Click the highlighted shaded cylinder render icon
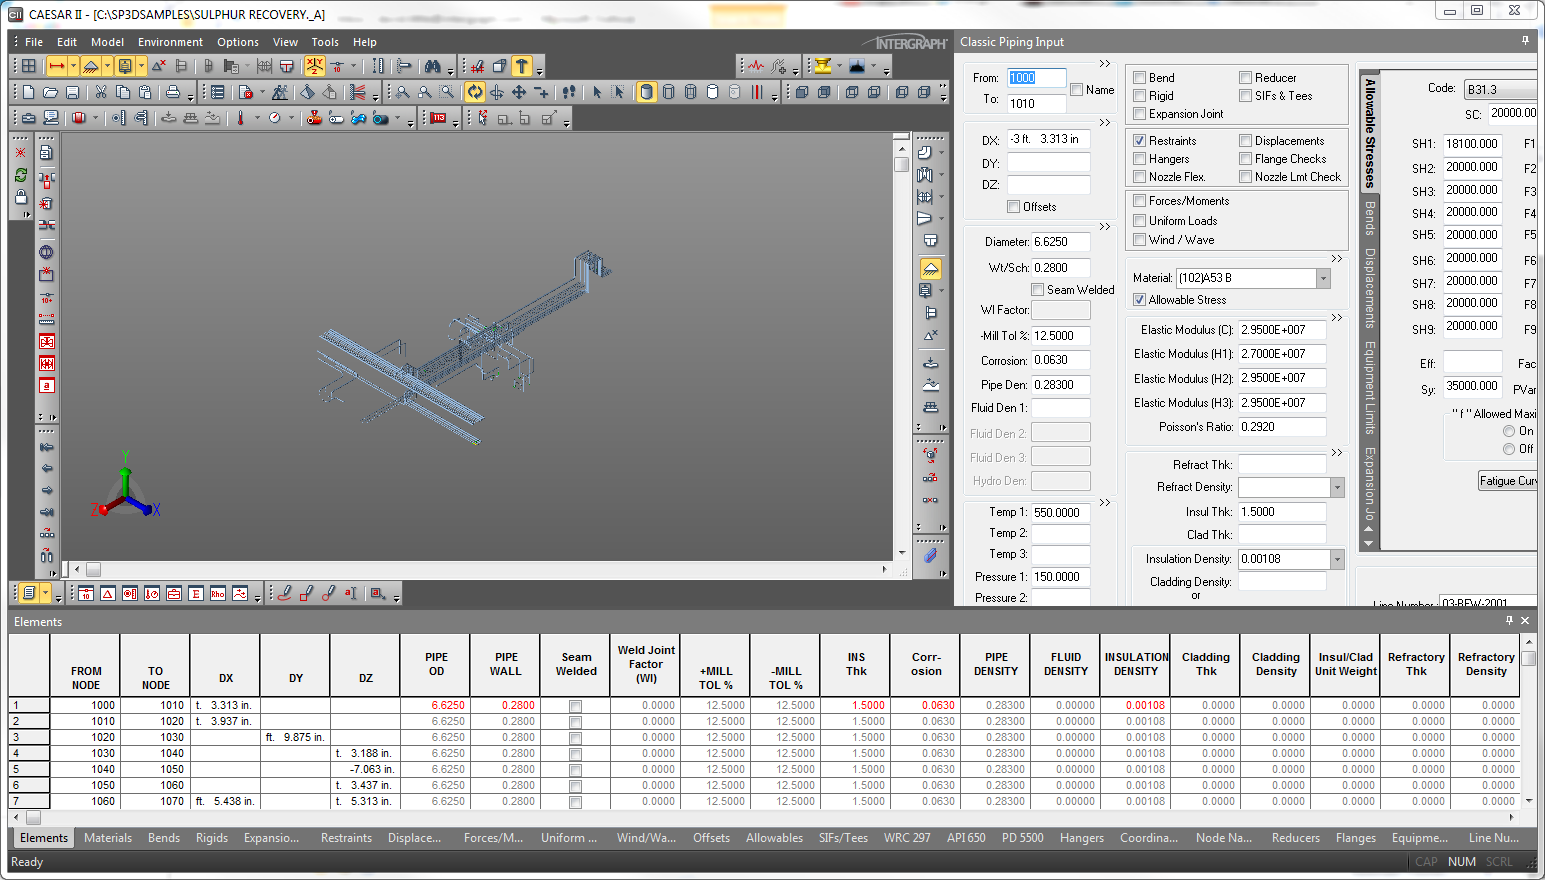Viewport: 1545px width, 880px height. click(646, 92)
